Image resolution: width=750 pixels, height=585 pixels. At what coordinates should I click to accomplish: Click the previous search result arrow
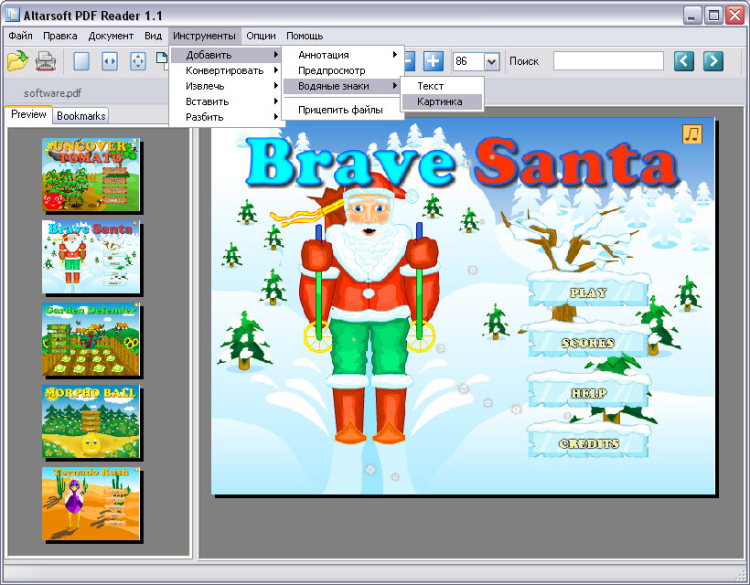pyautogui.click(x=684, y=61)
